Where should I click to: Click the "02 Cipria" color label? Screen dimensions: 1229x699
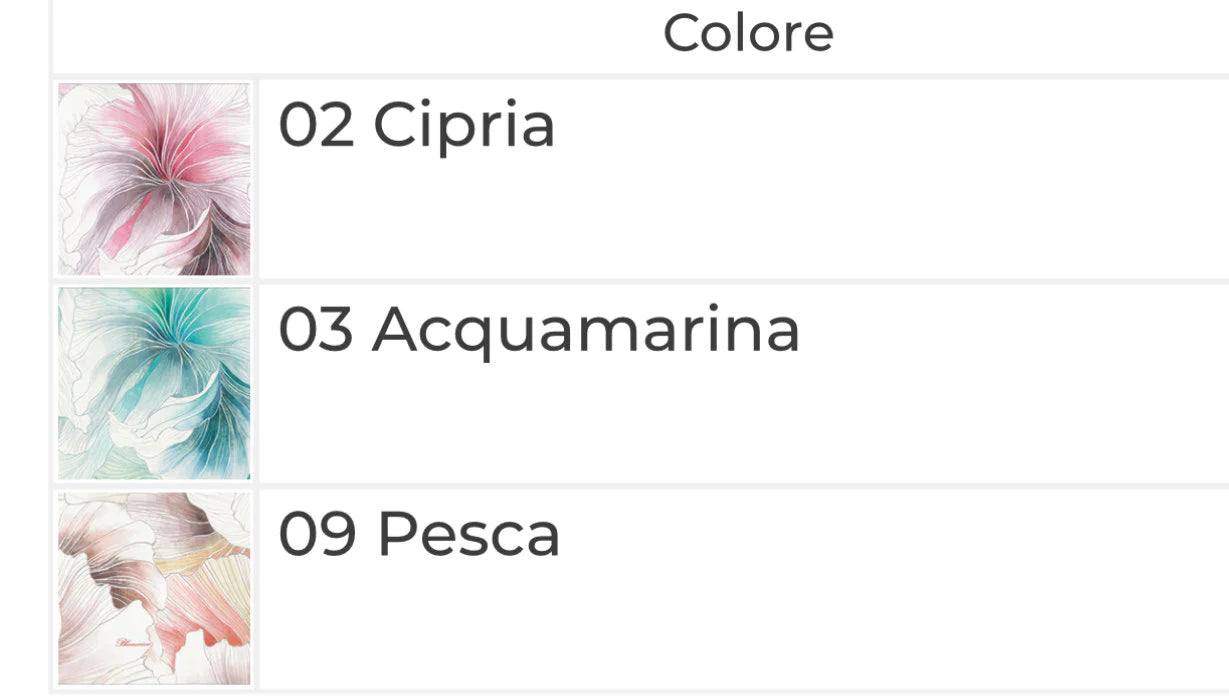click(416, 126)
